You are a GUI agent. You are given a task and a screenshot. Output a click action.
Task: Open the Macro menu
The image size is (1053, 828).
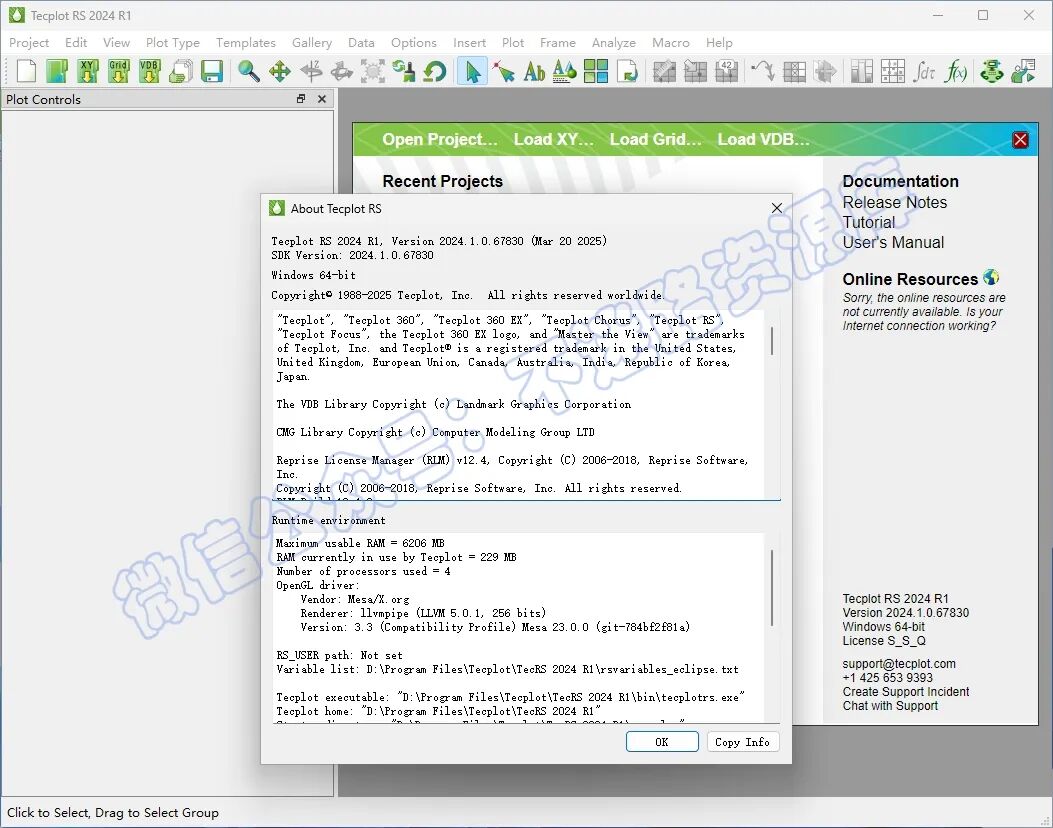tap(671, 42)
